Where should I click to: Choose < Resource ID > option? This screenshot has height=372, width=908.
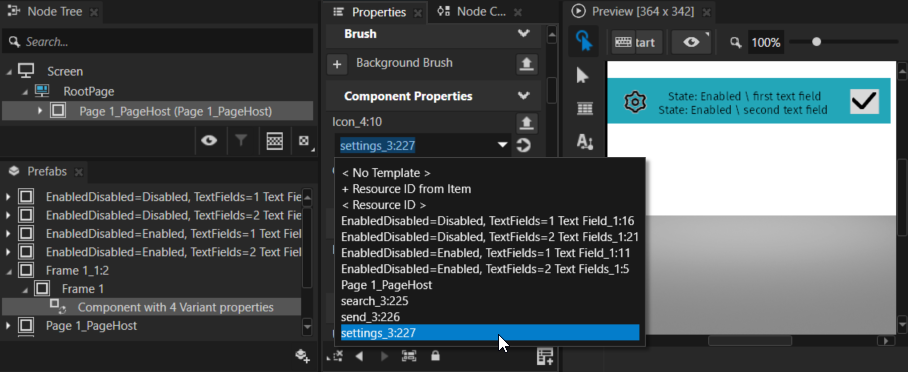(x=384, y=205)
